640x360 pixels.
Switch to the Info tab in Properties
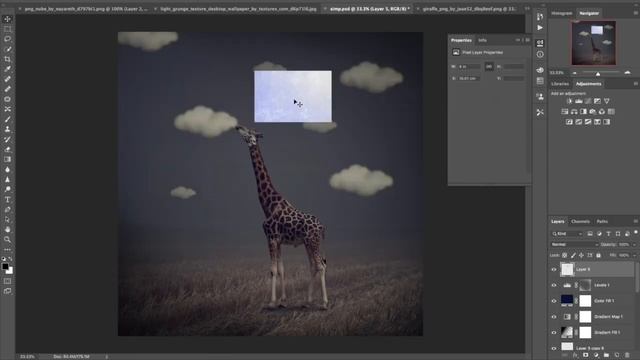coord(482,40)
